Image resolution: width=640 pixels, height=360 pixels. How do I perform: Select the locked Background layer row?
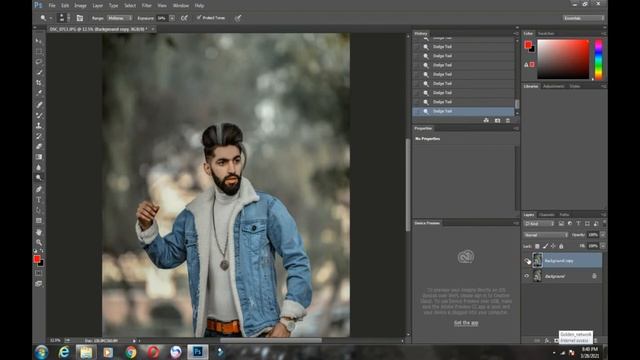coord(562,276)
